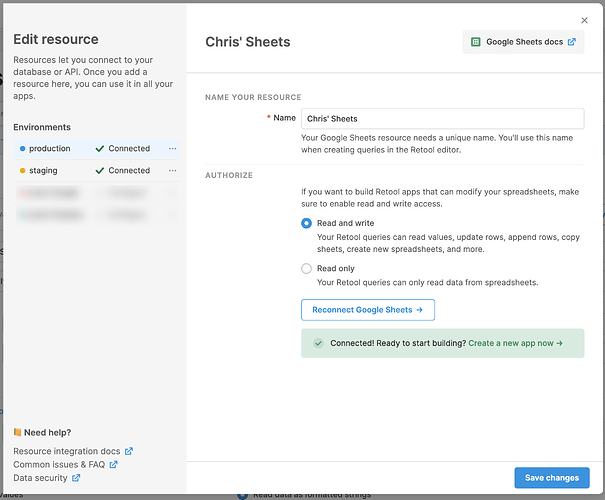Click the Save changes button
This screenshot has height=500, width=605.
click(x=552, y=478)
